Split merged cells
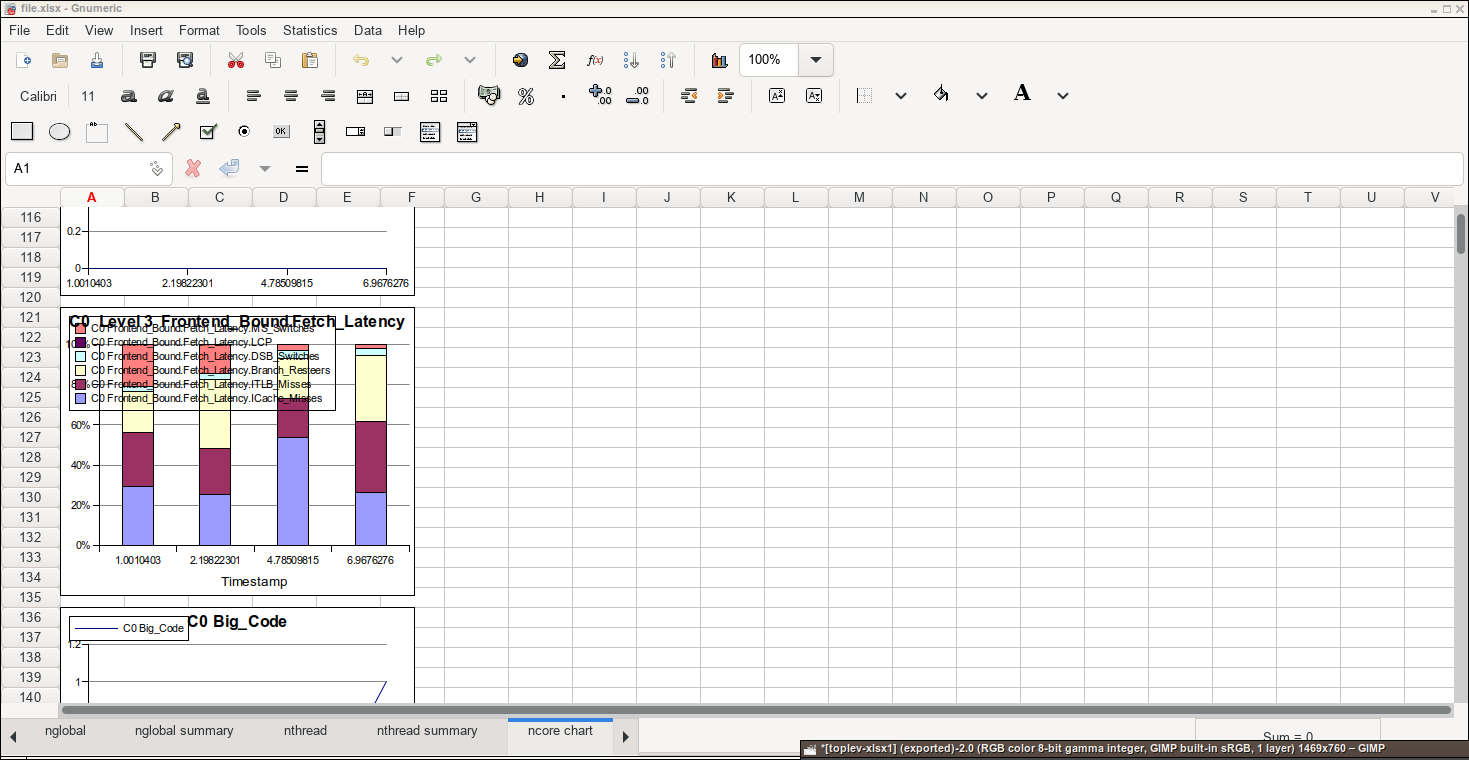1469x760 pixels. [439, 96]
